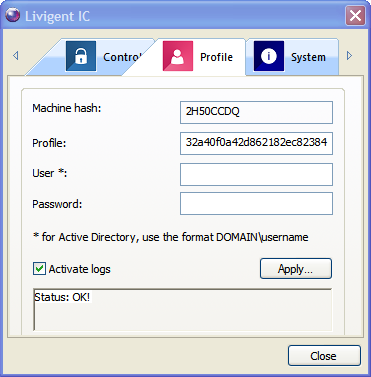The width and height of the screenshot is (371, 377).
Task: Open the Control tab padlock icon
Action: tap(81, 56)
